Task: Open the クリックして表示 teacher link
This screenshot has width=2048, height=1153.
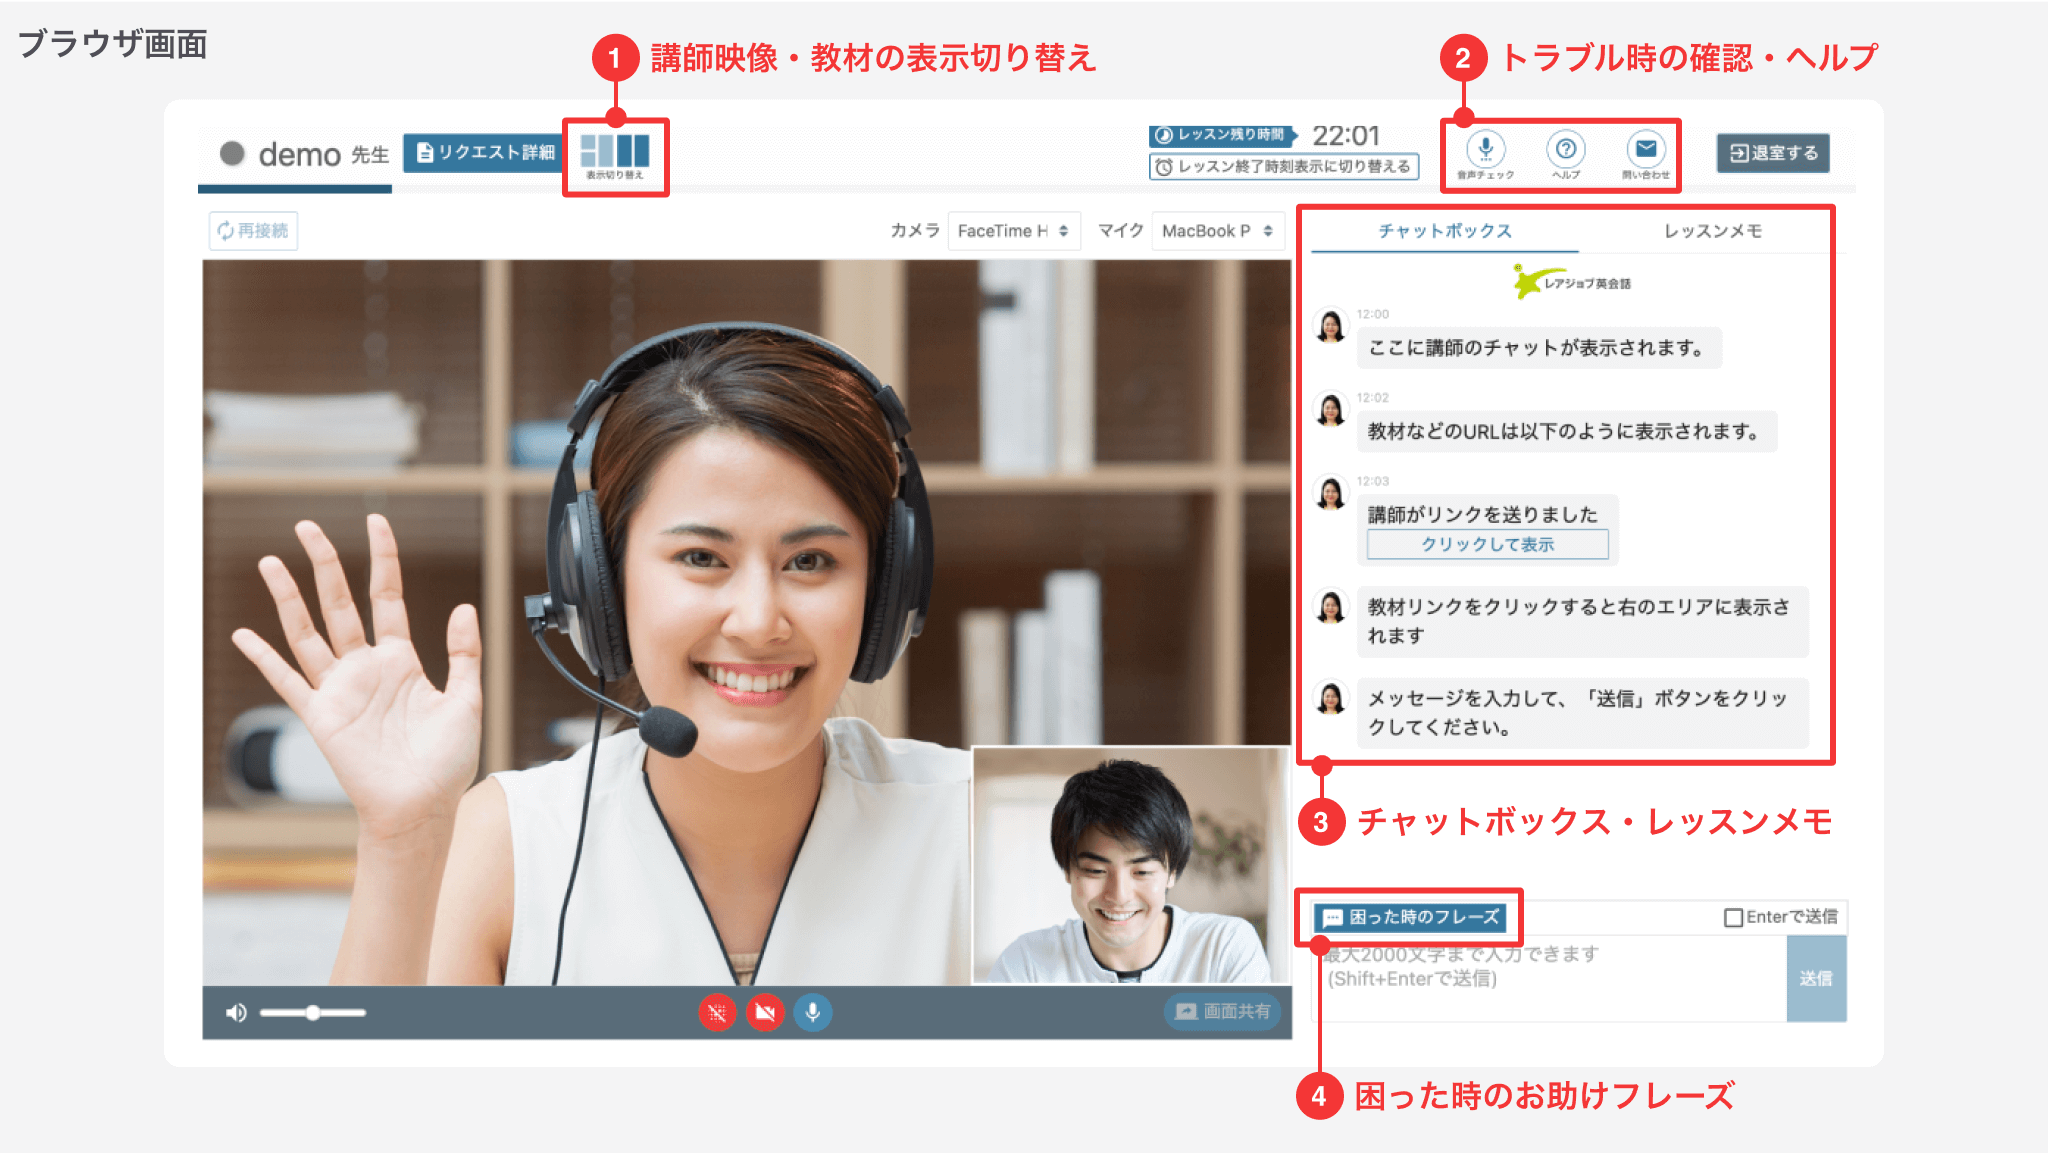Action: 1486,545
